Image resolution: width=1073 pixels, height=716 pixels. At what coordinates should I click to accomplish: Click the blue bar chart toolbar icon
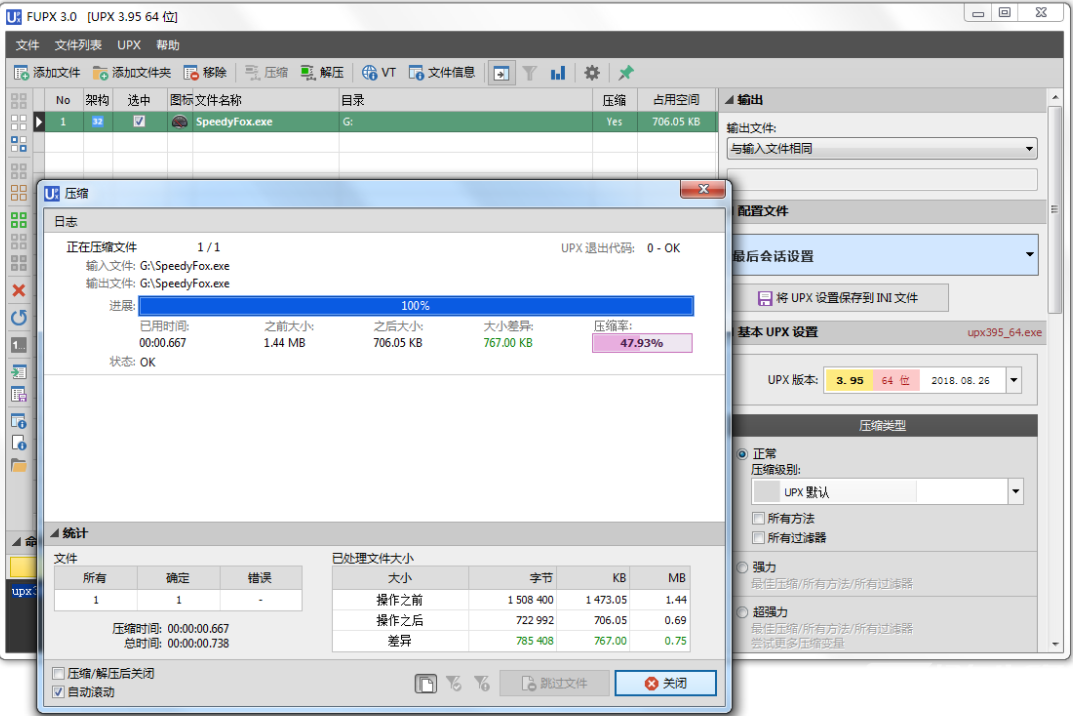tap(558, 73)
